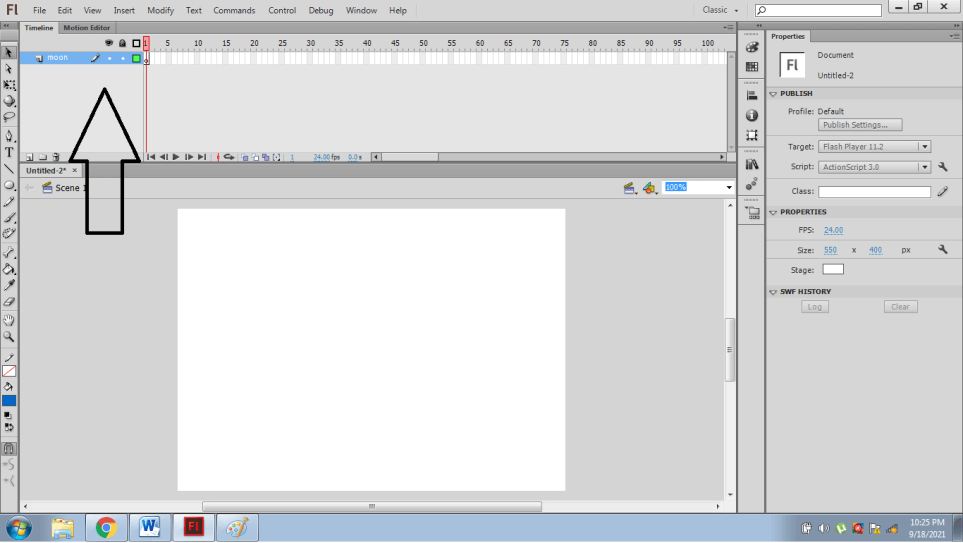This screenshot has height=543, width=963.
Task: Toggle Onion Skin in timeline
Action: (244, 157)
